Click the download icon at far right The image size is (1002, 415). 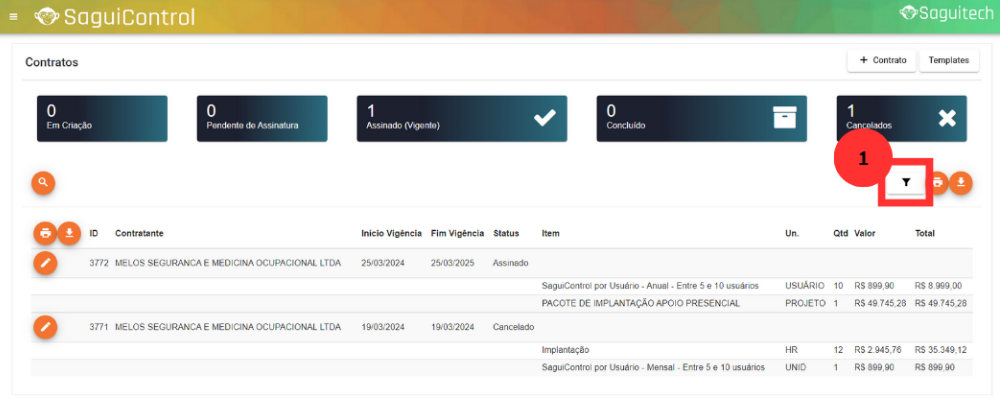coord(961,182)
